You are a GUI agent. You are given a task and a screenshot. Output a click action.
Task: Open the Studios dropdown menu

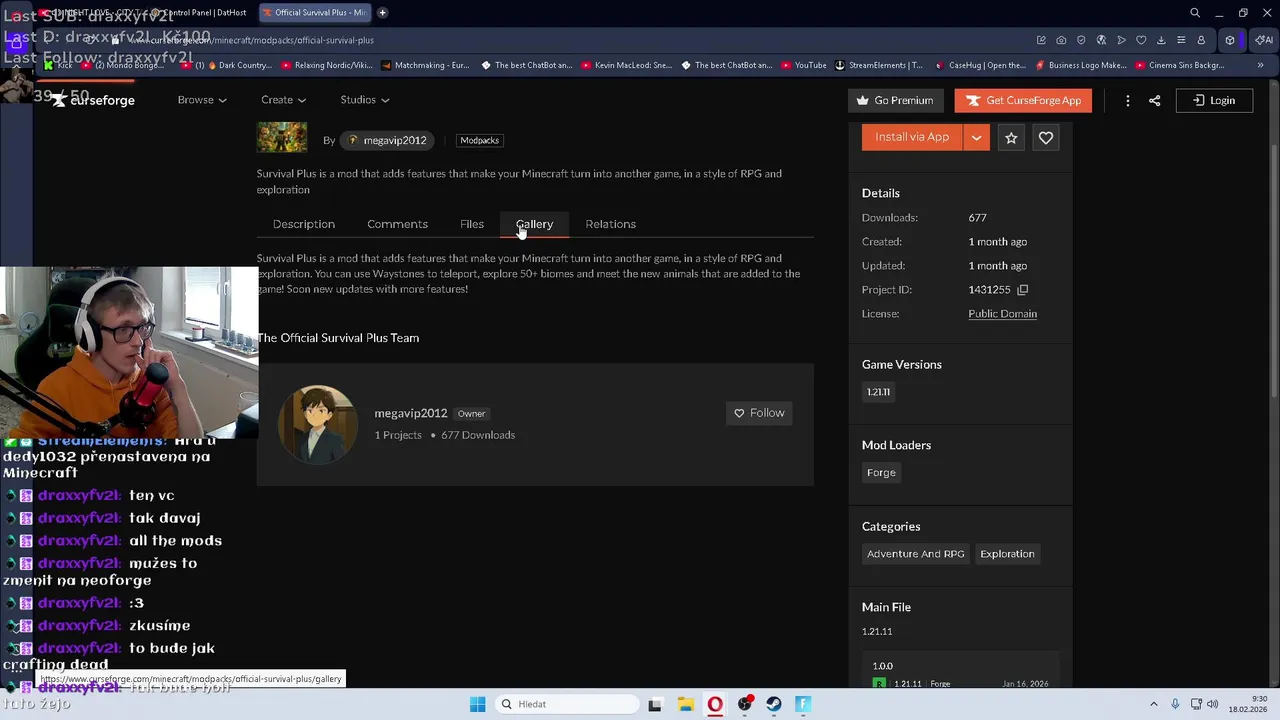(364, 100)
